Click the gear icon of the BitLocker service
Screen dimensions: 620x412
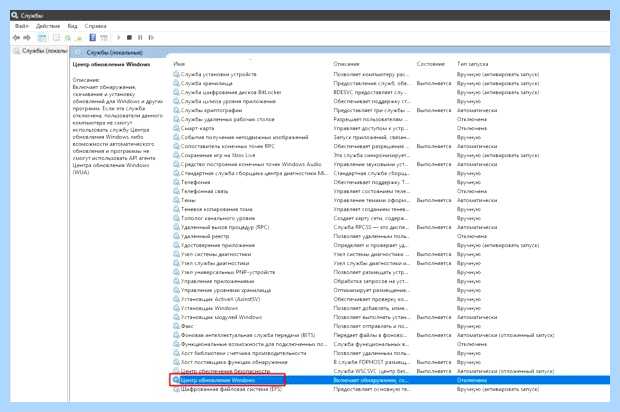tap(176, 92)
